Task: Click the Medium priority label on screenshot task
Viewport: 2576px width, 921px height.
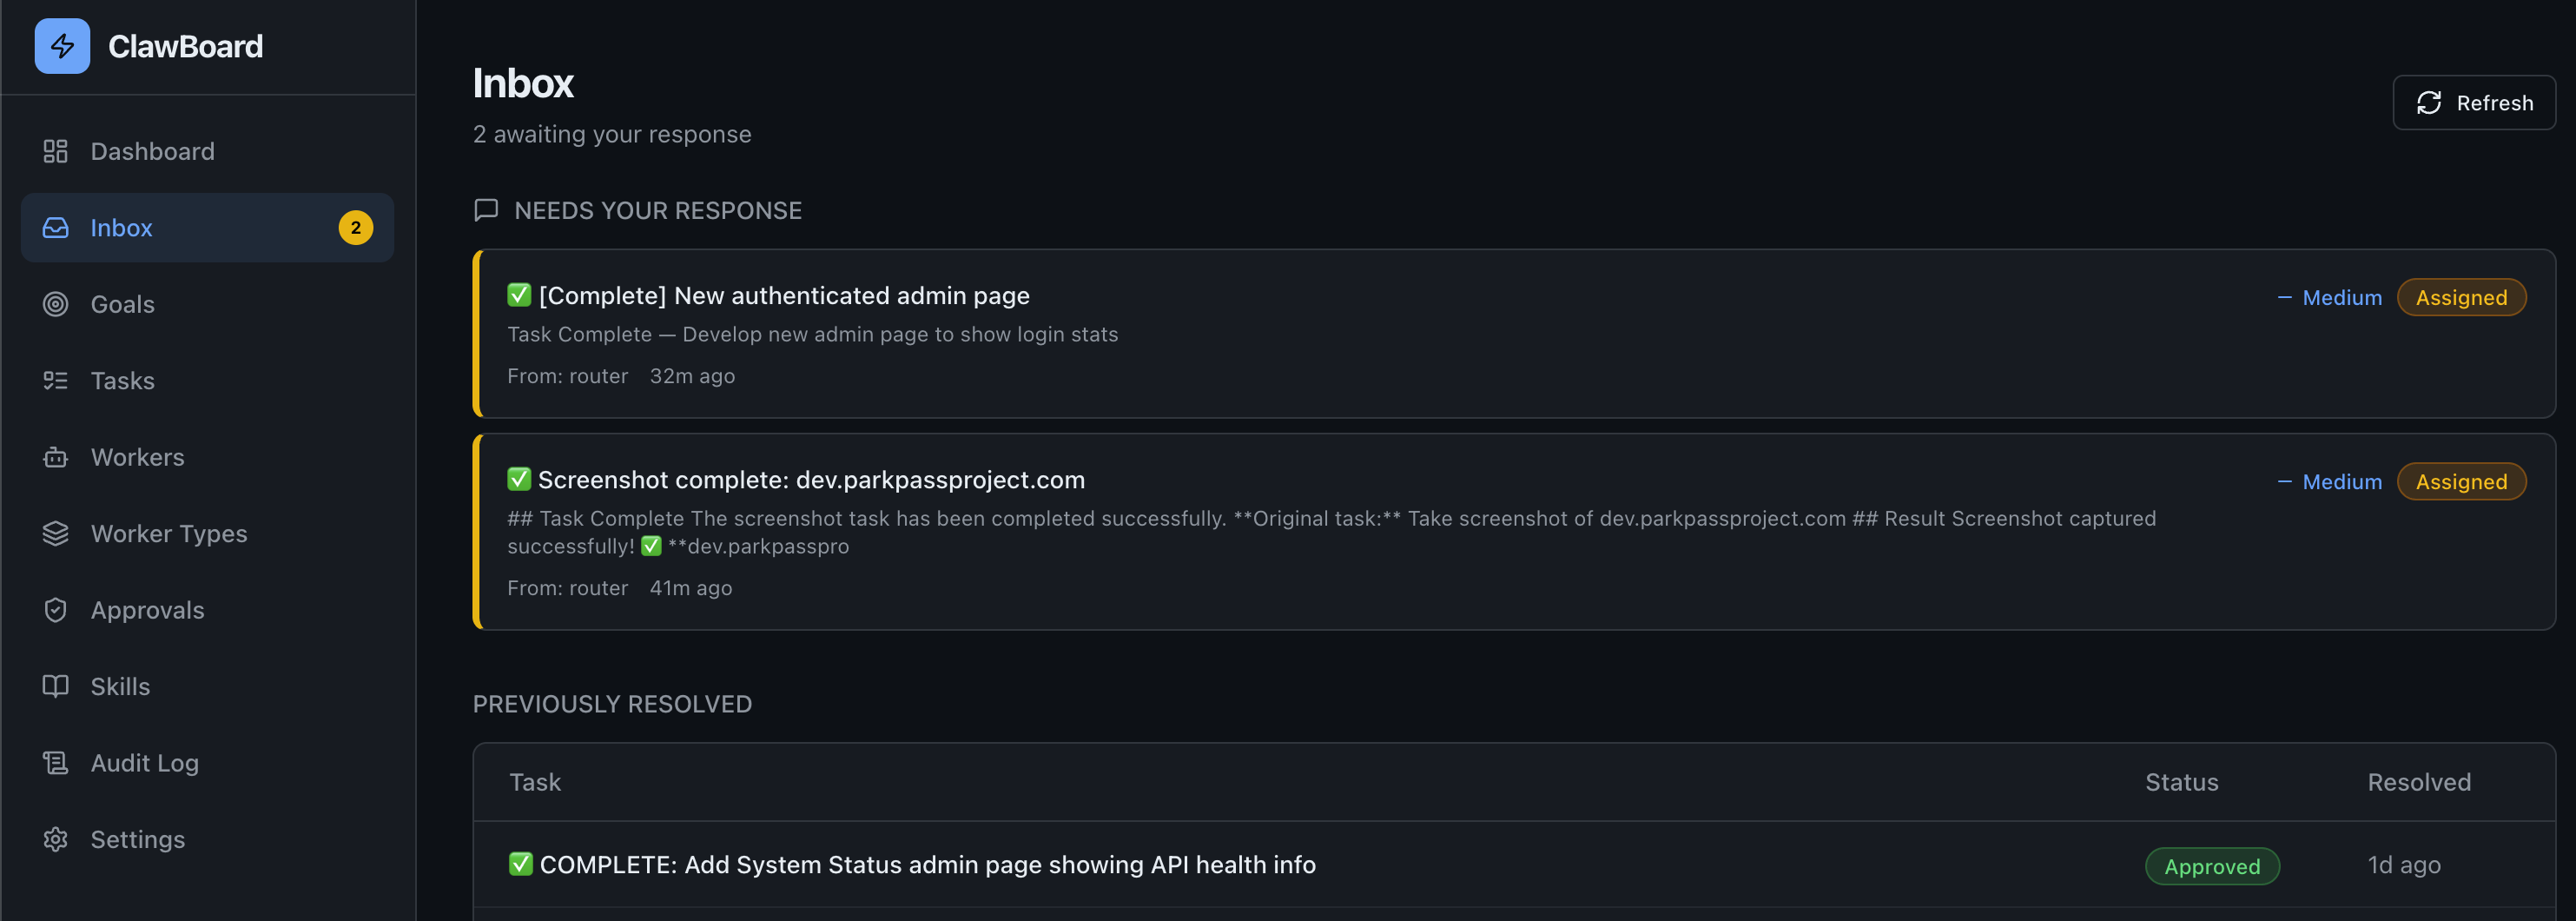Action: click(x=2341, y=482)
